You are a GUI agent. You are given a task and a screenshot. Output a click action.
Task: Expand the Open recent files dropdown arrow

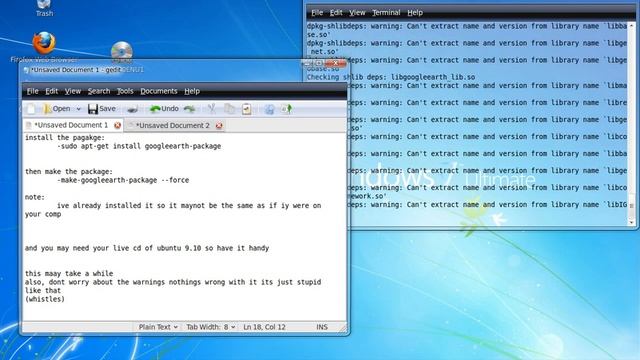79,109
